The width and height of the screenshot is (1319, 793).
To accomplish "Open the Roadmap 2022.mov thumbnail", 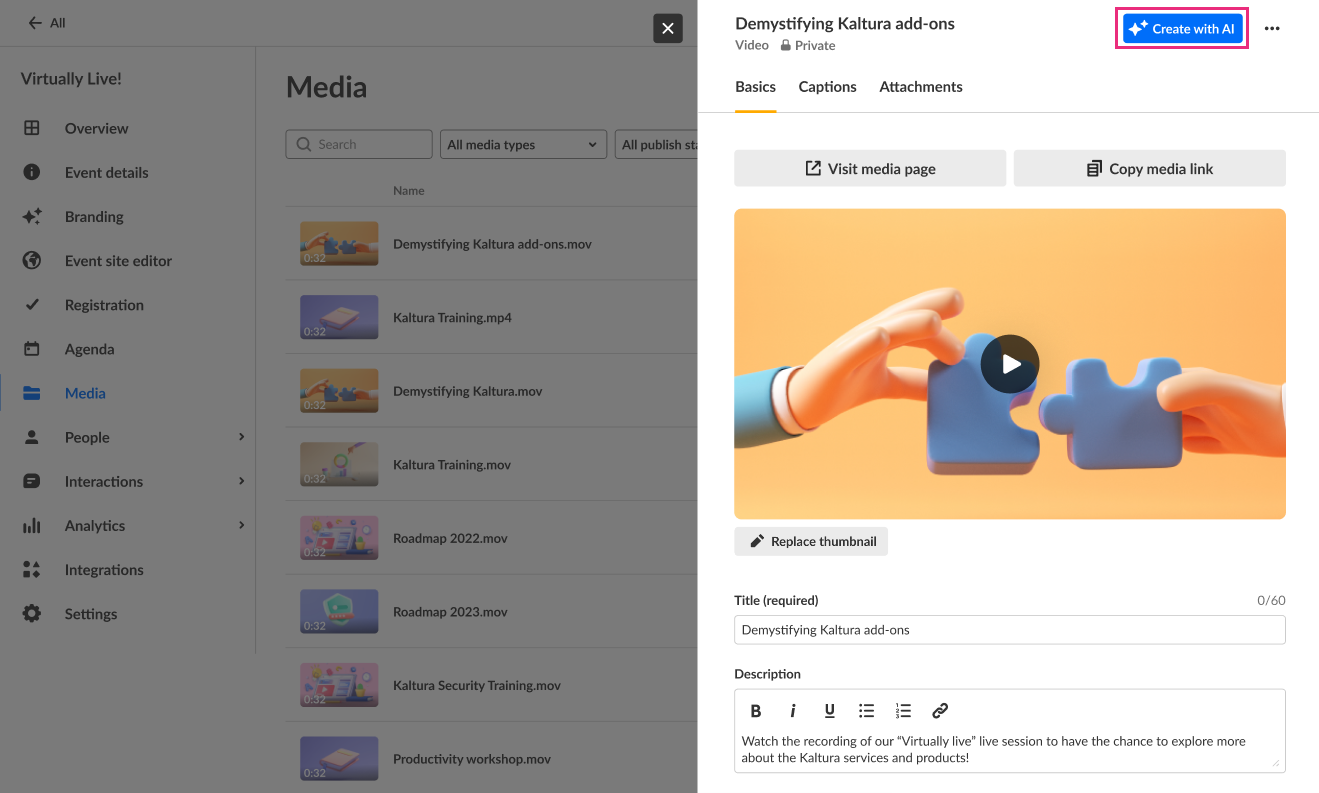I will [x=339, y=538].
